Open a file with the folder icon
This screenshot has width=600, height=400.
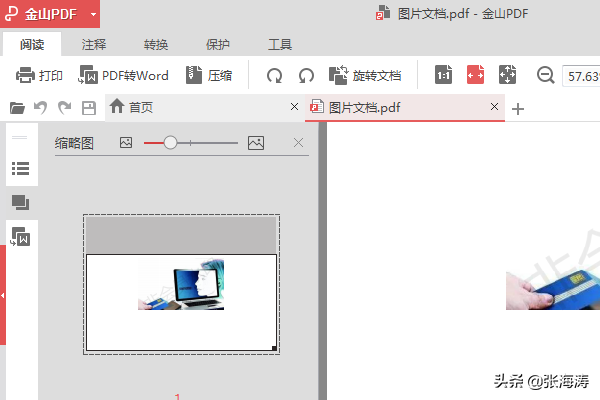point(17,108)
